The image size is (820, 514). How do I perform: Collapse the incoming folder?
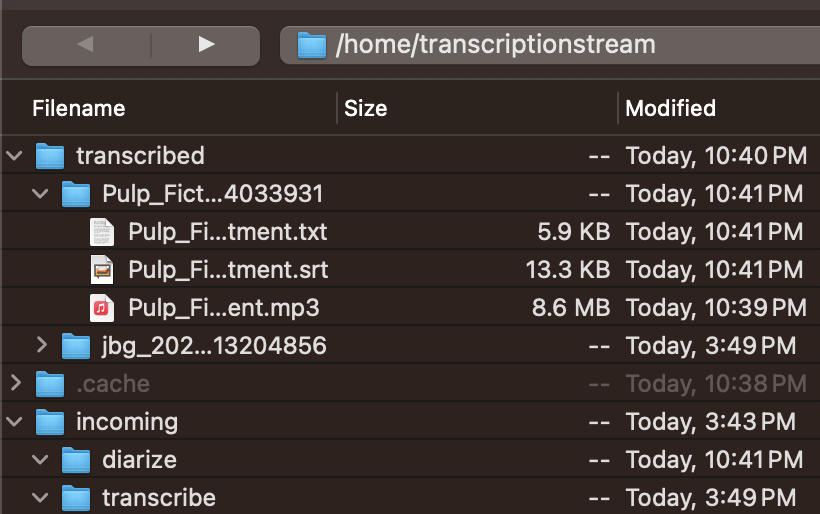[x=15, y=422]
